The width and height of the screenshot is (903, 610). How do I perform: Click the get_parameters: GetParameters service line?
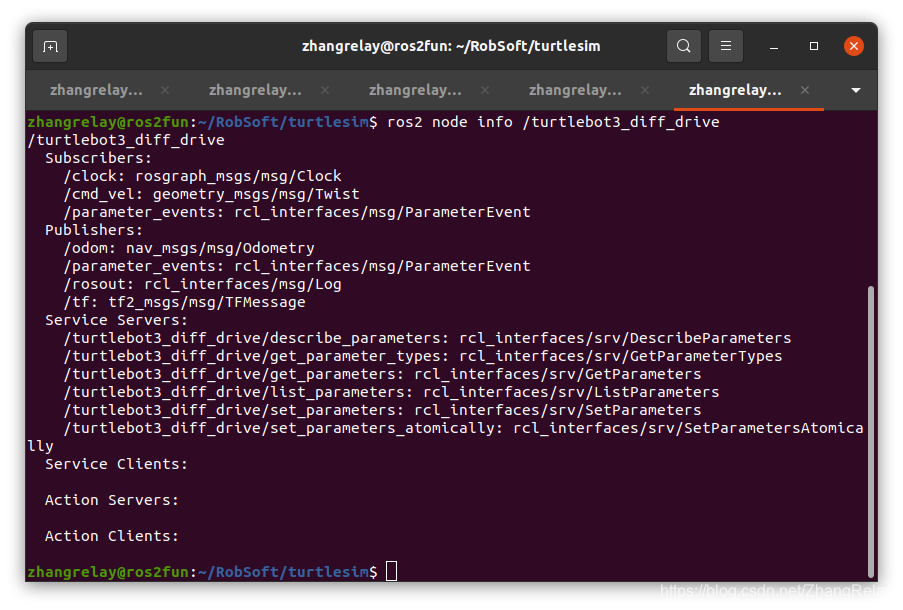tap(382, 374)
